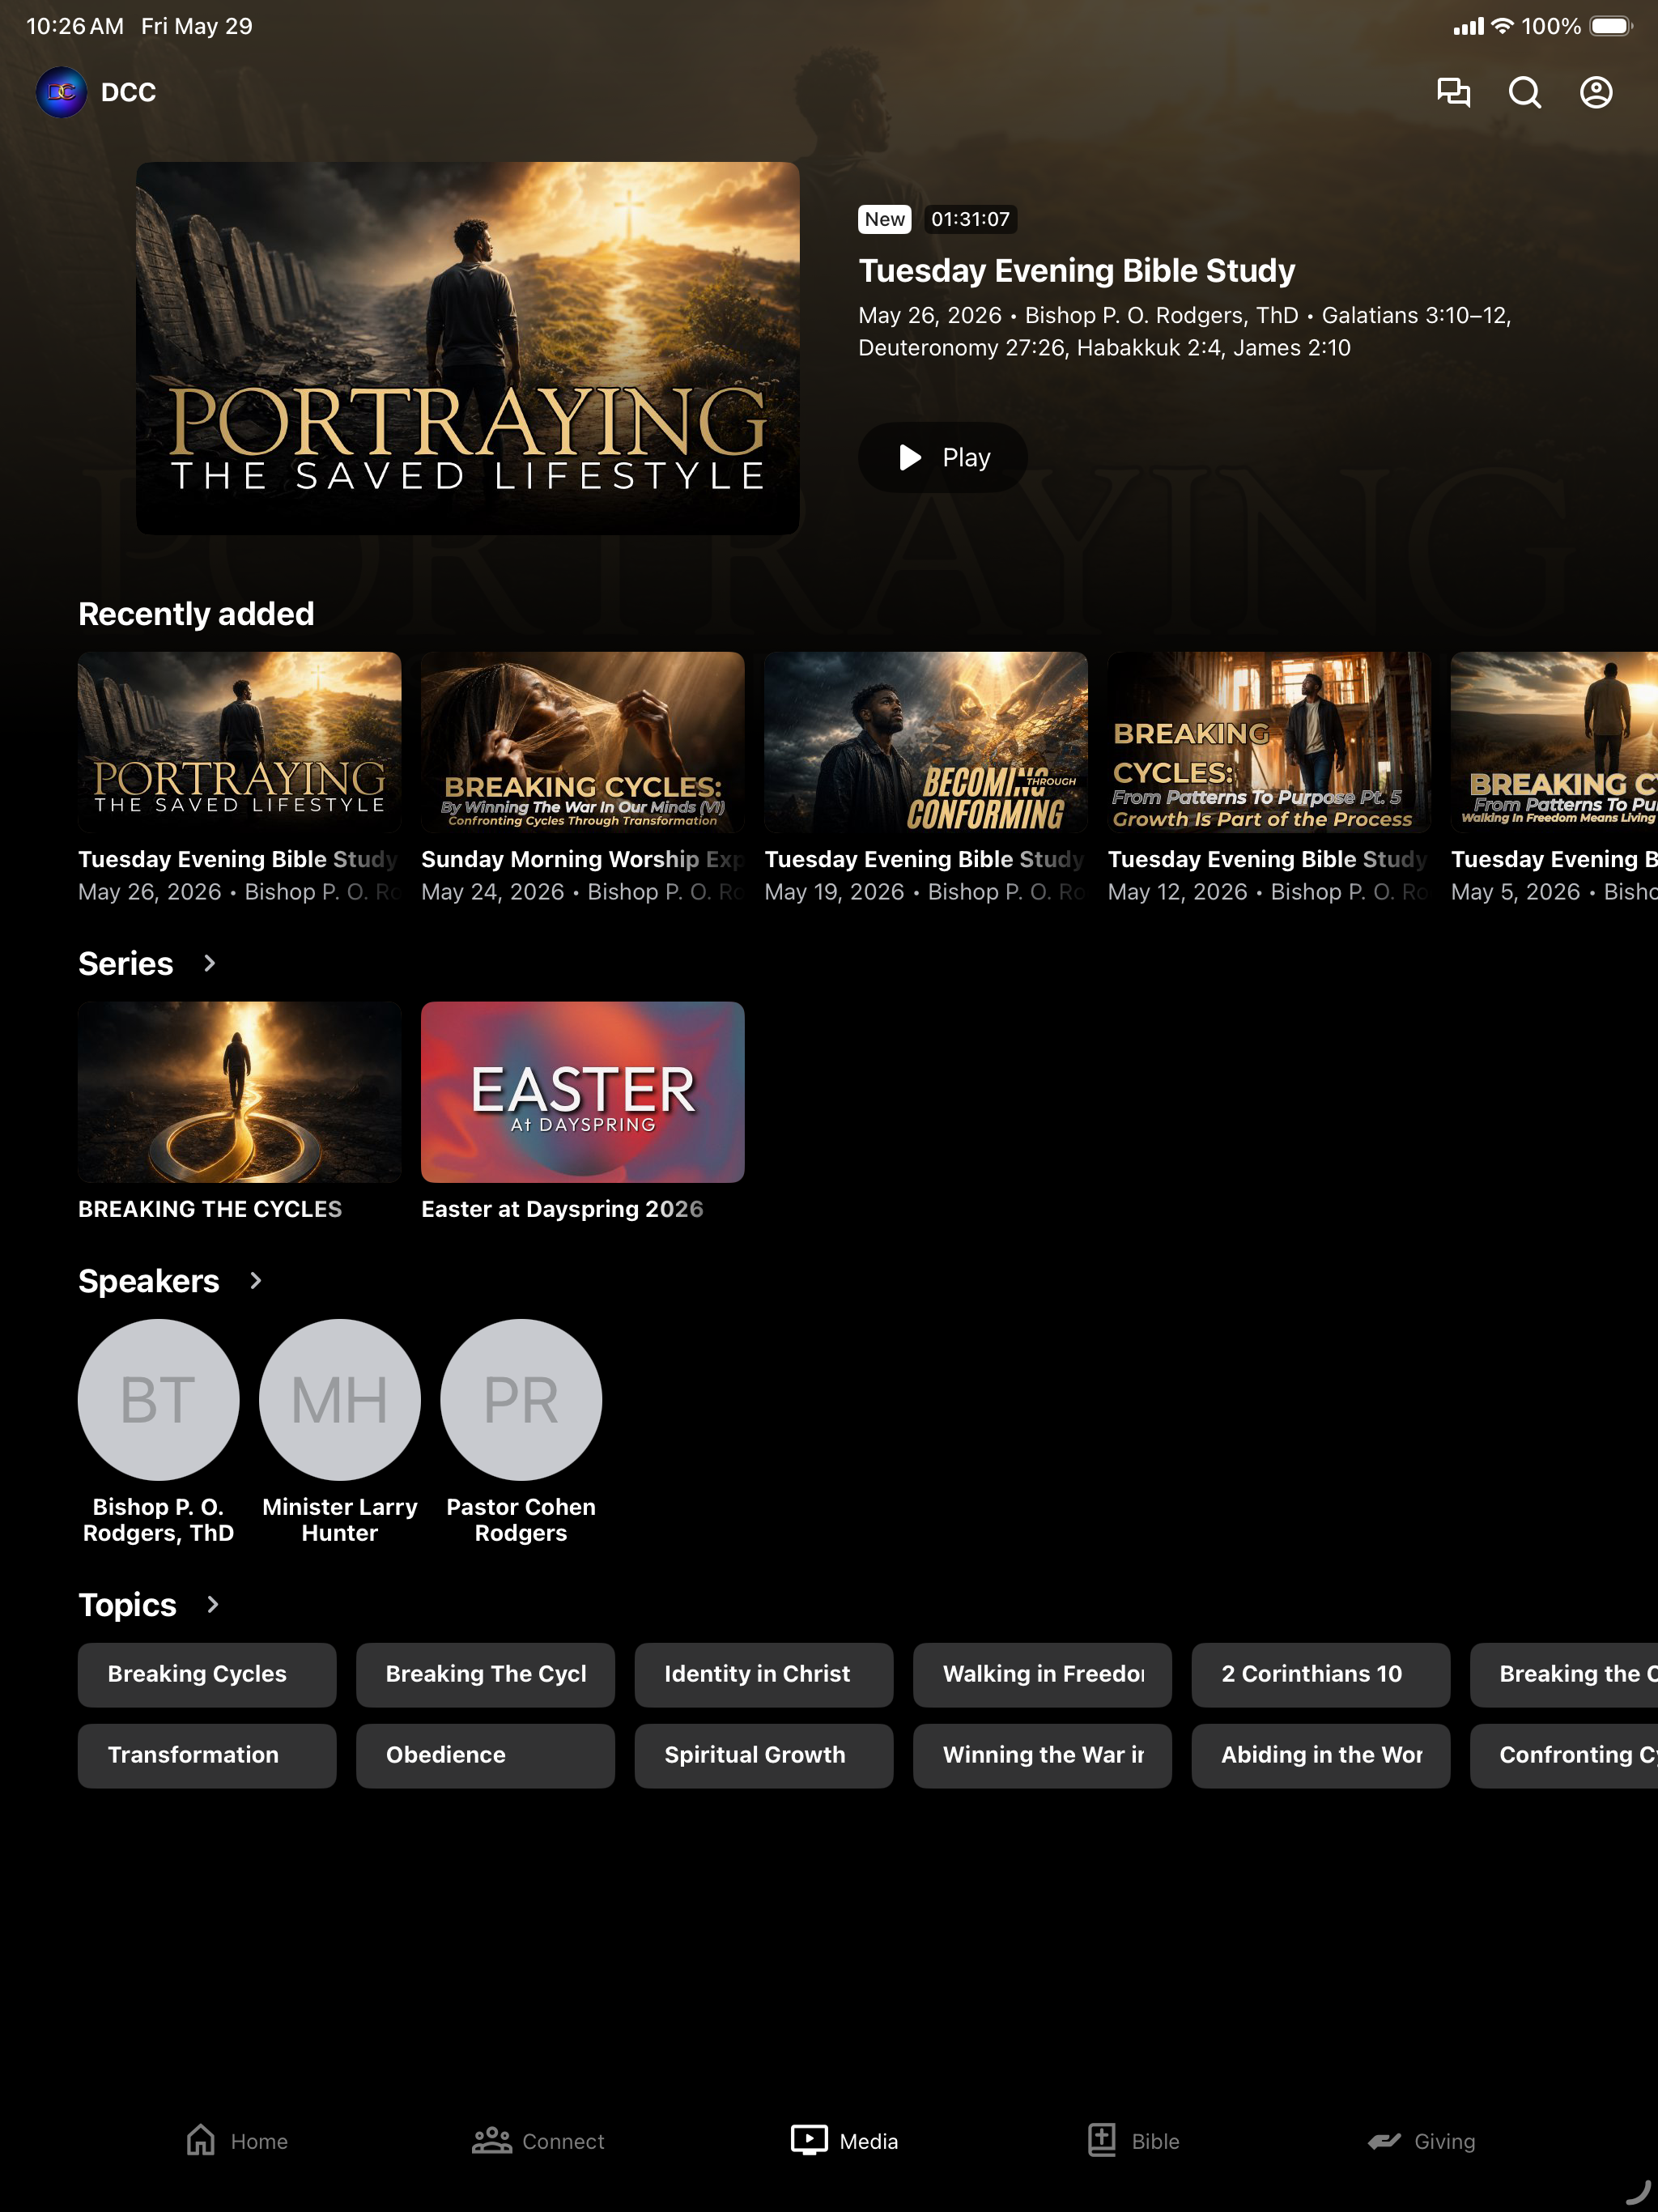Open the May 5 Breaking Cycles thumbnail
Screen dimensions: 1658x2212
tap(1554, 742)
